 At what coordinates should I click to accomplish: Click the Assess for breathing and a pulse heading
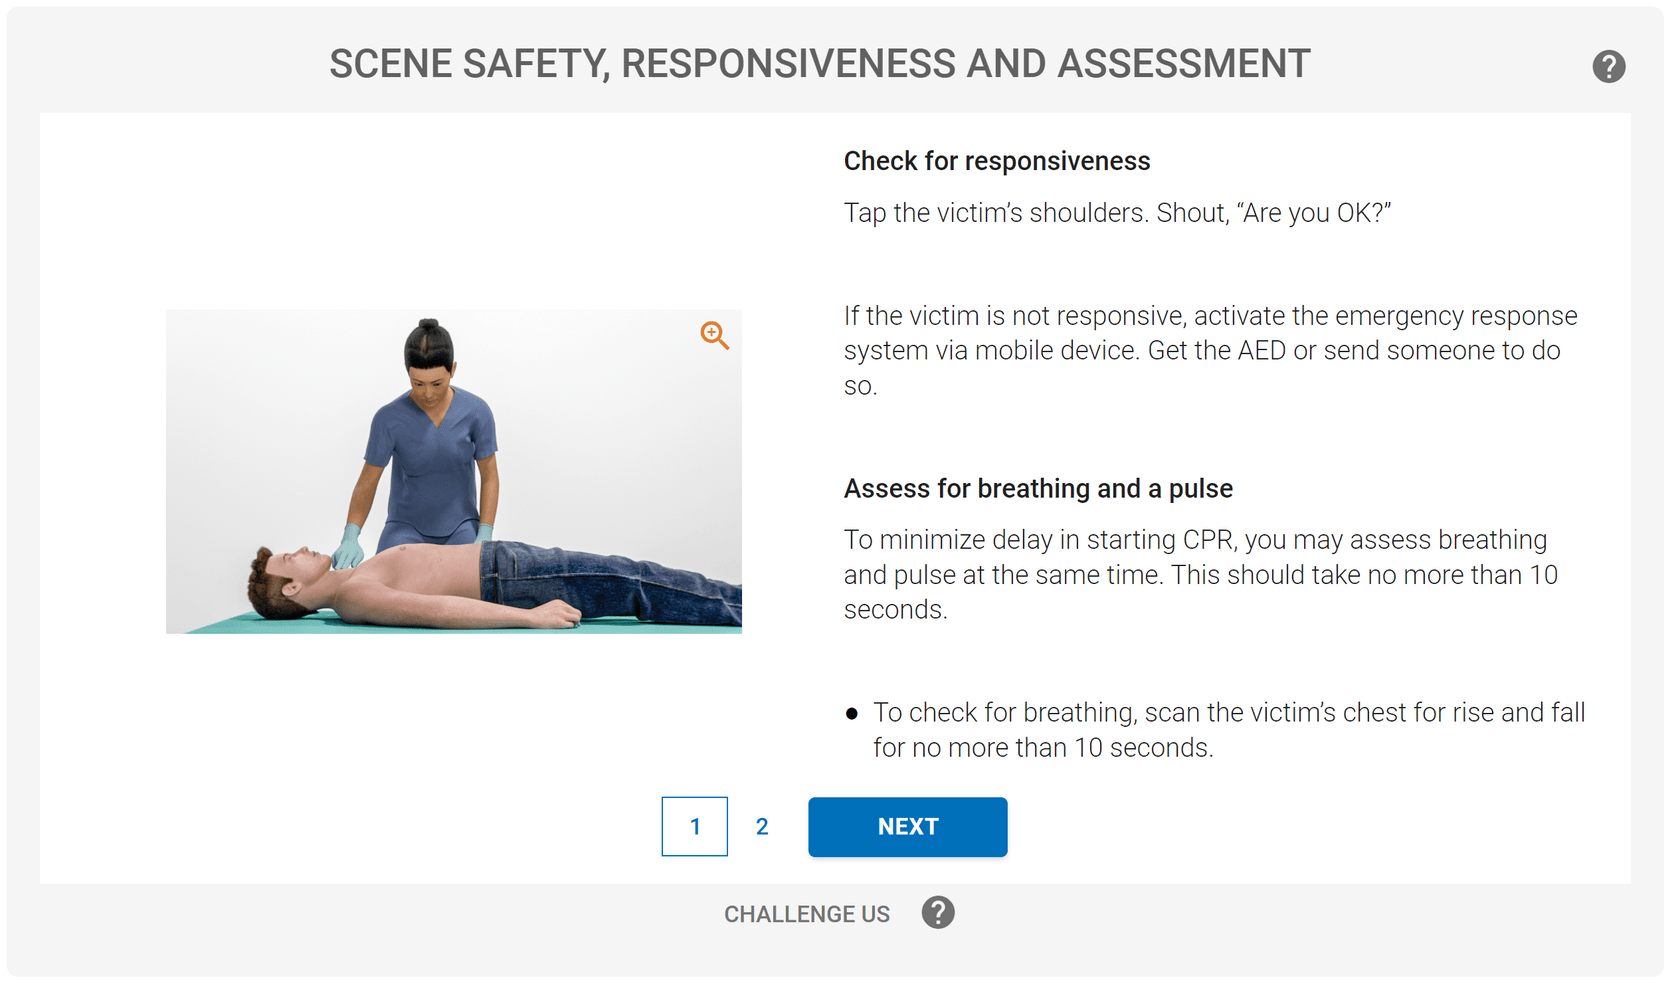(1038, 489)
